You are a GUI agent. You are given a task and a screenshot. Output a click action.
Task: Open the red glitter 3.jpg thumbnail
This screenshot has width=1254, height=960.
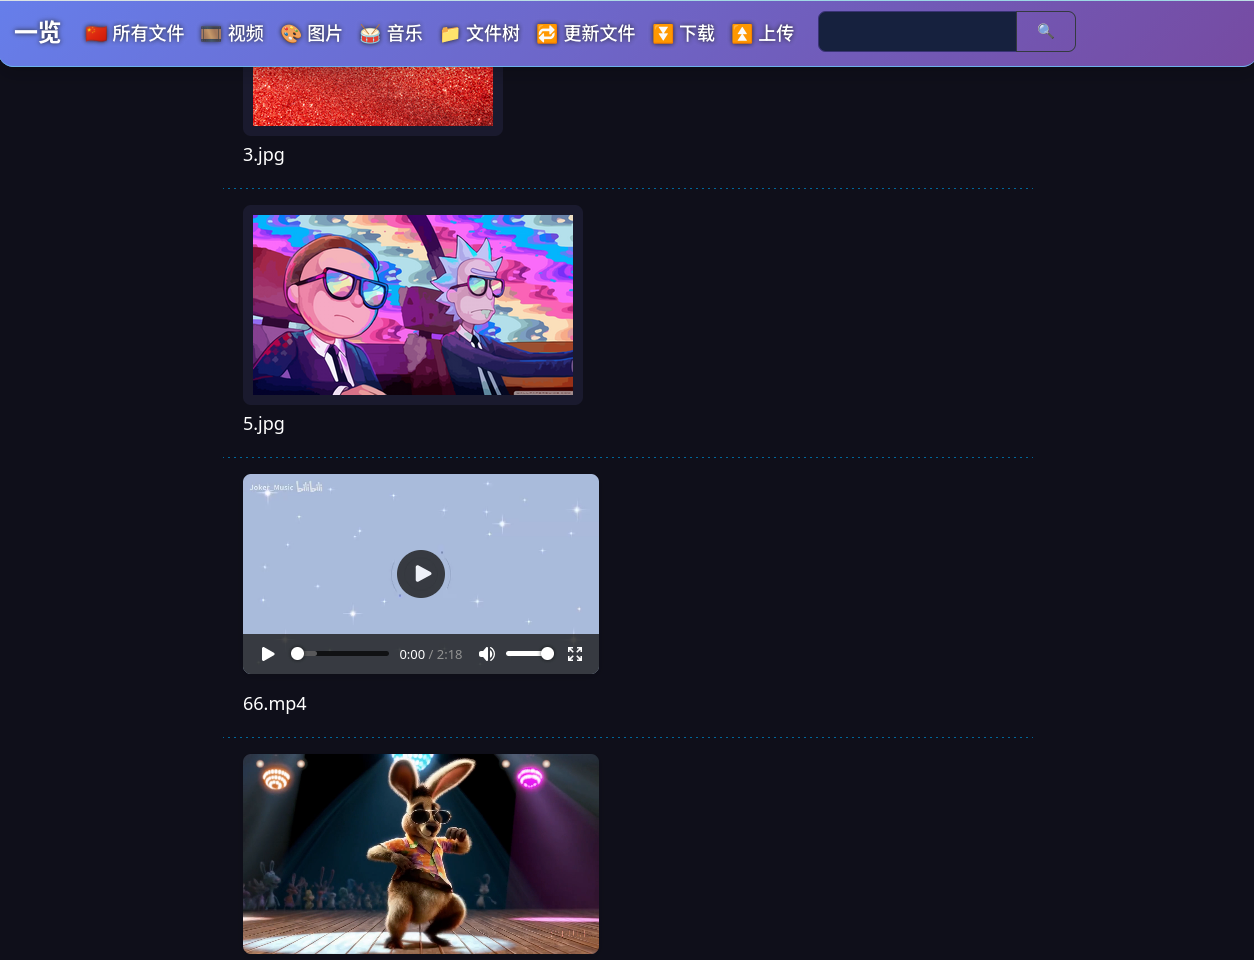[372, 97]
